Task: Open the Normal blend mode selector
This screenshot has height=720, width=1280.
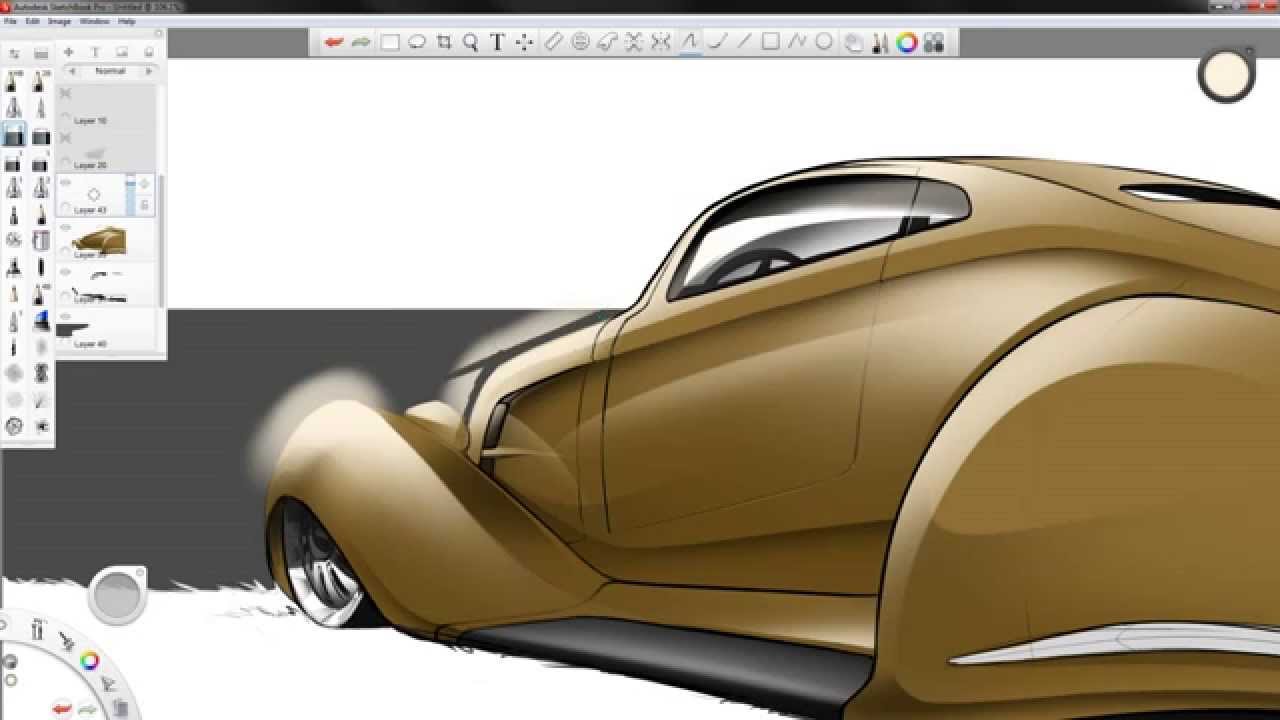Action: pyautogui.click(x=108, y=71)
